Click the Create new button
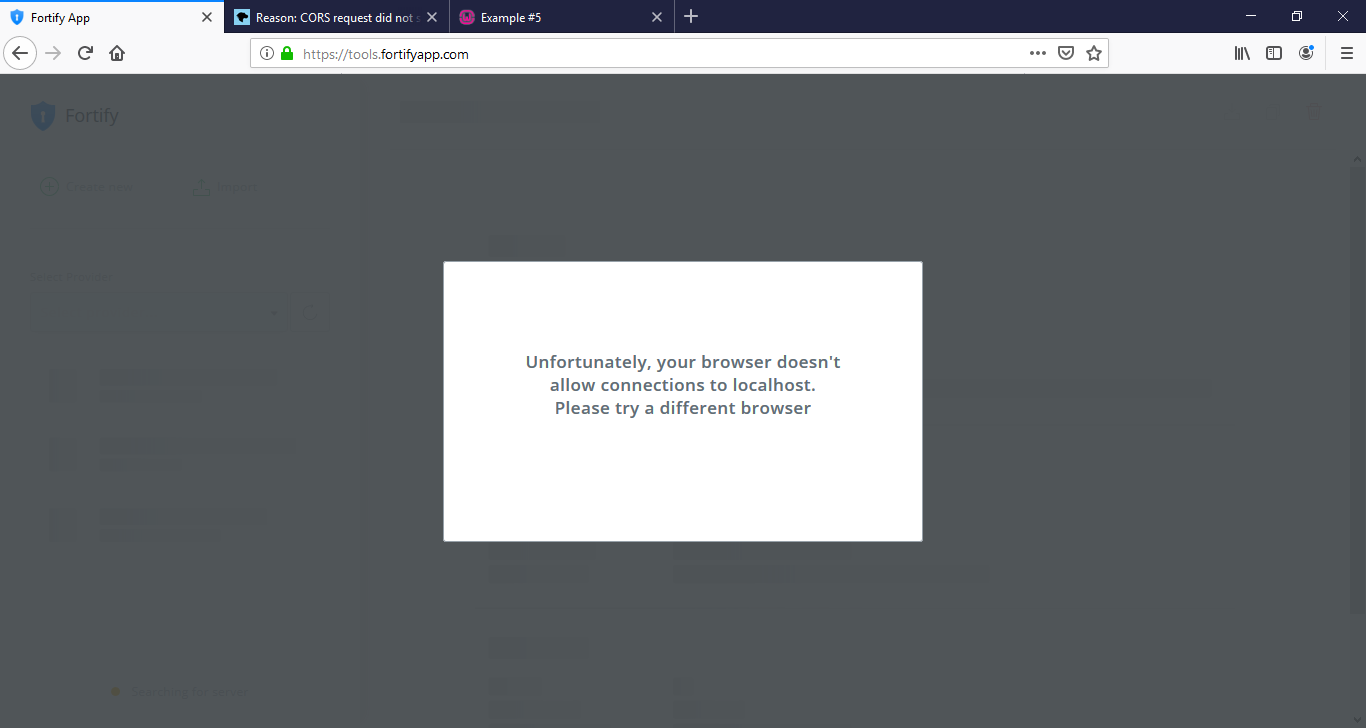1366x728 pixels. point(86,186)
